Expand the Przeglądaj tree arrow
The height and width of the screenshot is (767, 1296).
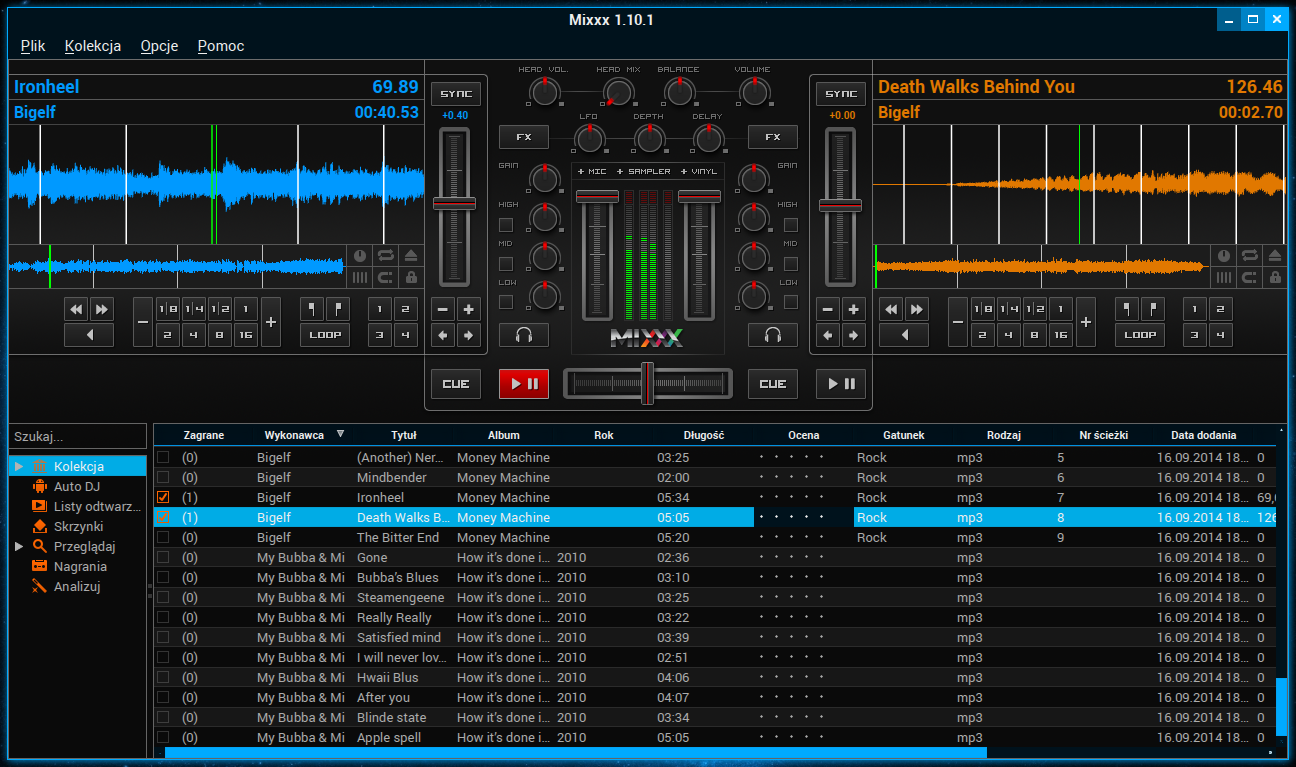pos(18,546)
